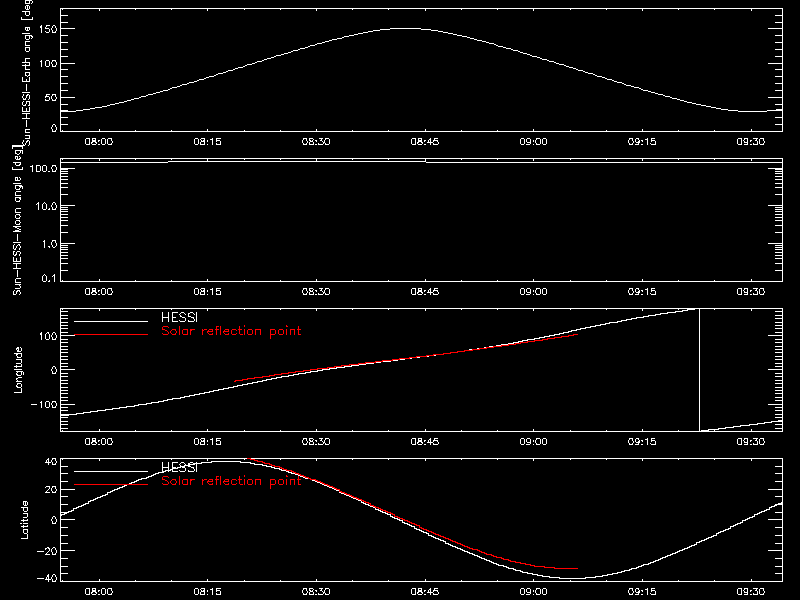Click the 0.1 tick label on Moon angle axis
The image size is (800, 600).
click(x=49, y=278)
